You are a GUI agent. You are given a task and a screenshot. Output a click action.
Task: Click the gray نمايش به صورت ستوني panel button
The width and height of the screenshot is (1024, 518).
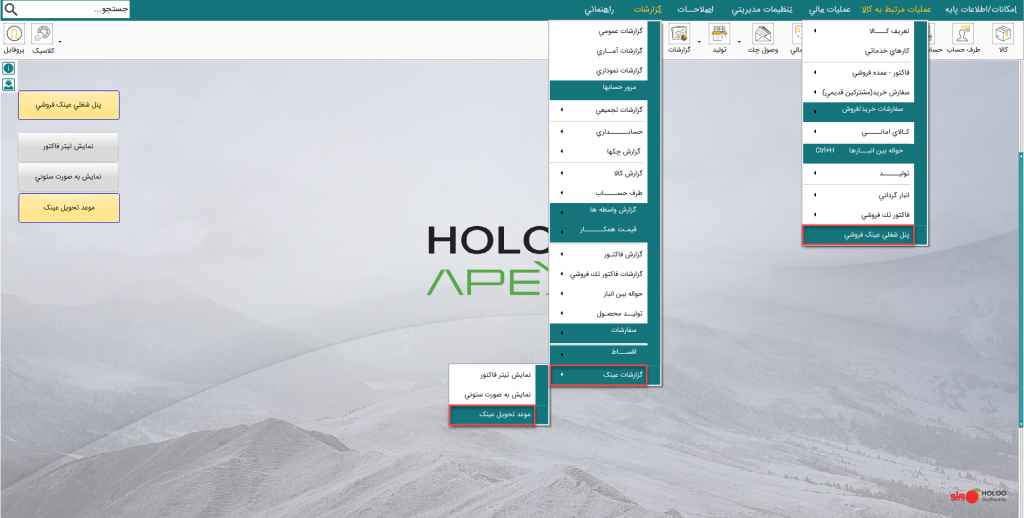(68, 177)
